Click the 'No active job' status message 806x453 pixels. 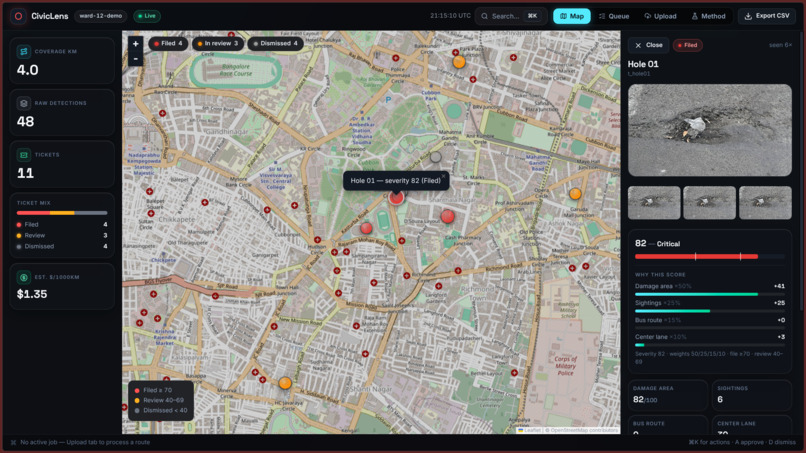click(x=85, y=442)
